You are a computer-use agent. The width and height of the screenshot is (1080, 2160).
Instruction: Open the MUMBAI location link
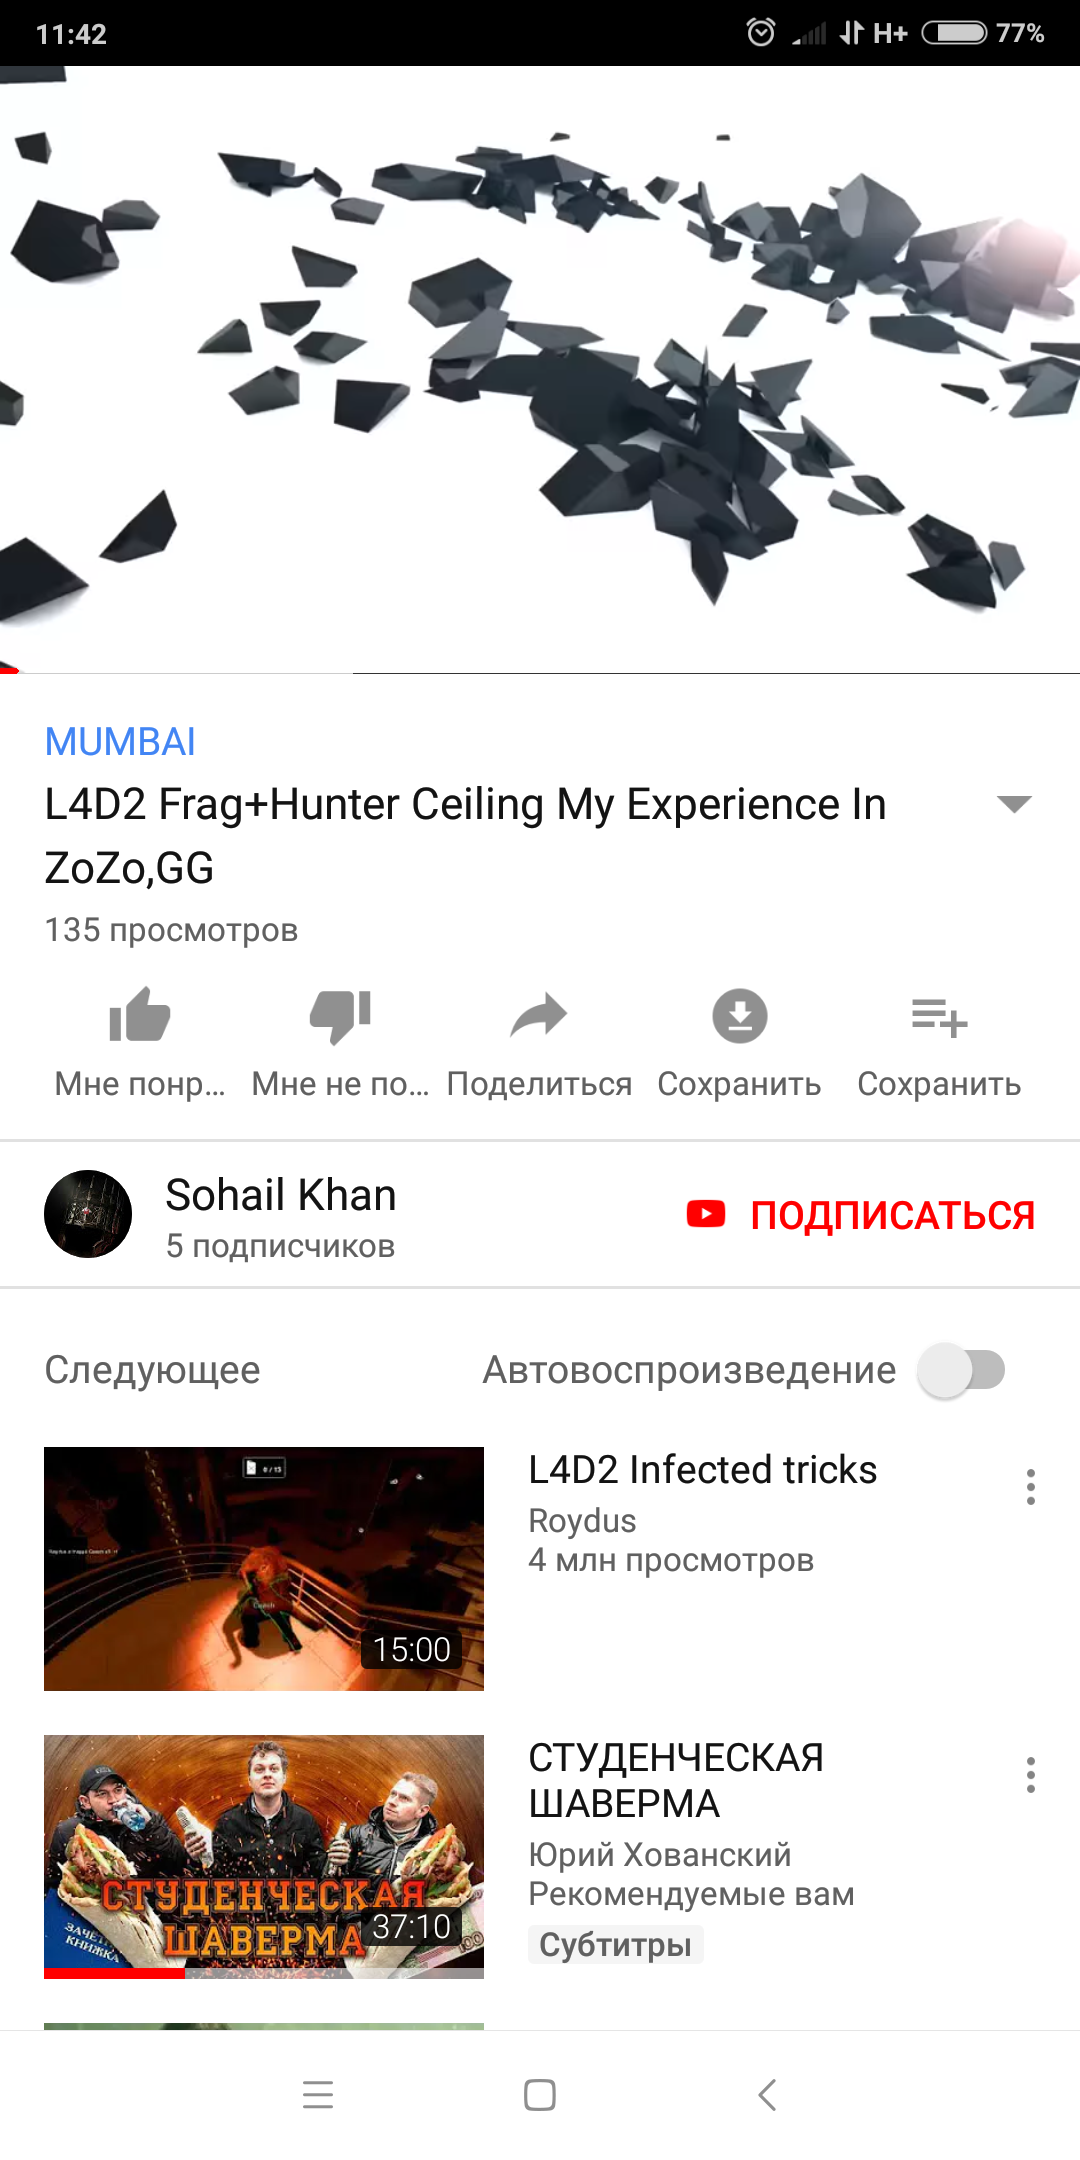tap(120, 742)
